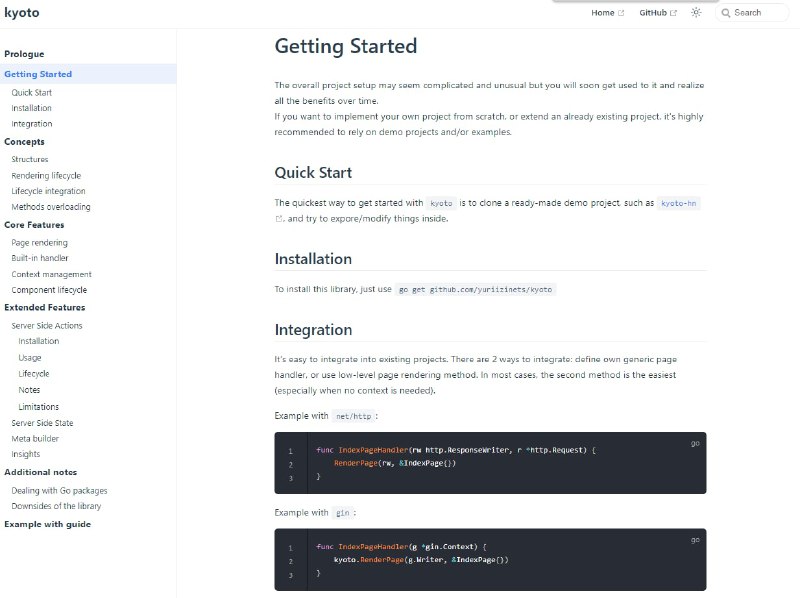Collapse the Getting Started sidebar section
This screenshot has height=598, width=800.
pyautogui.click(x=38, y=74)
